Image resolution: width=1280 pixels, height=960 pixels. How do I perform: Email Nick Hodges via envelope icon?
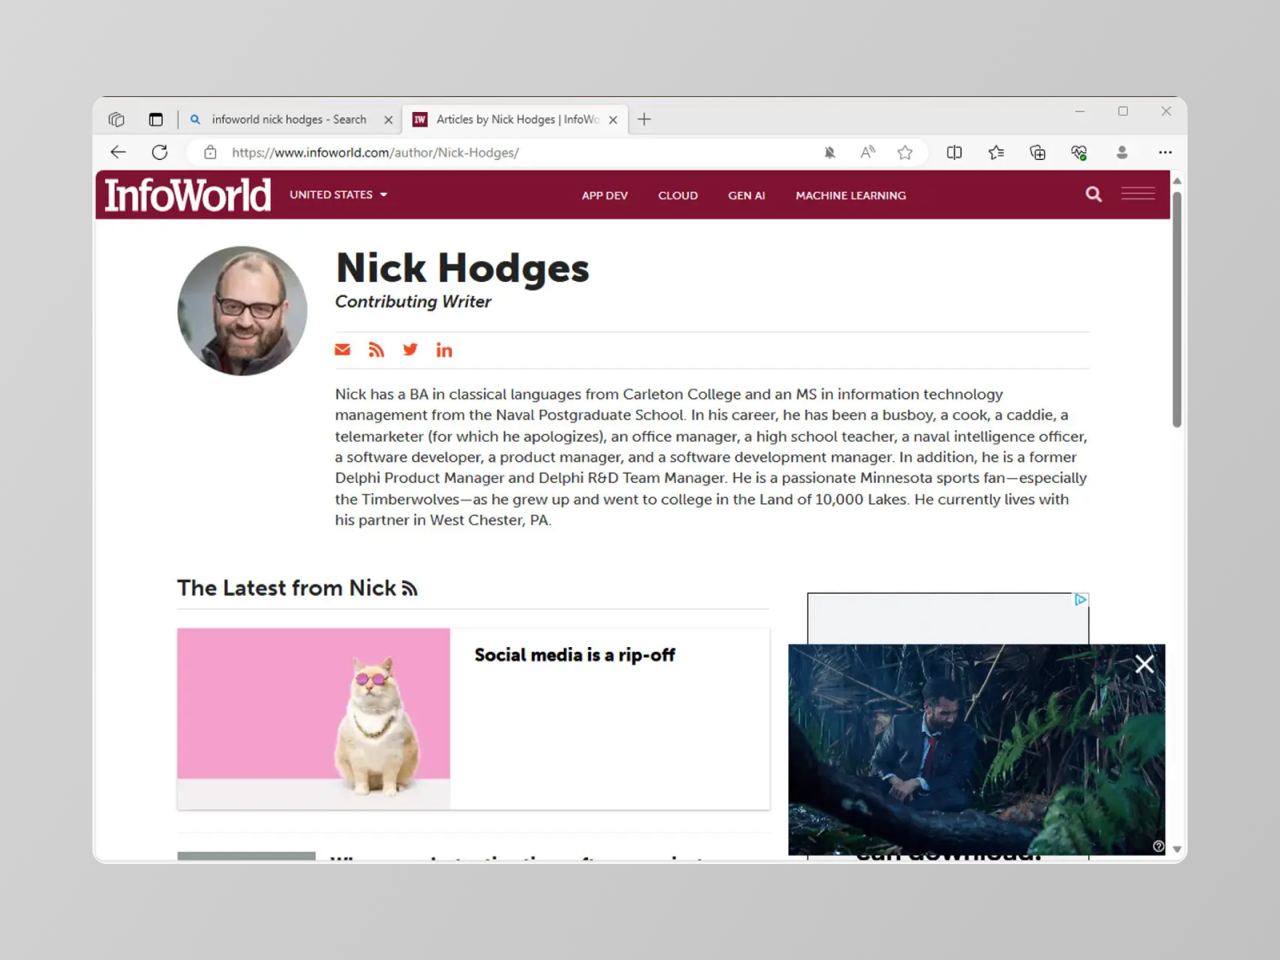click(x=343, y=349)
